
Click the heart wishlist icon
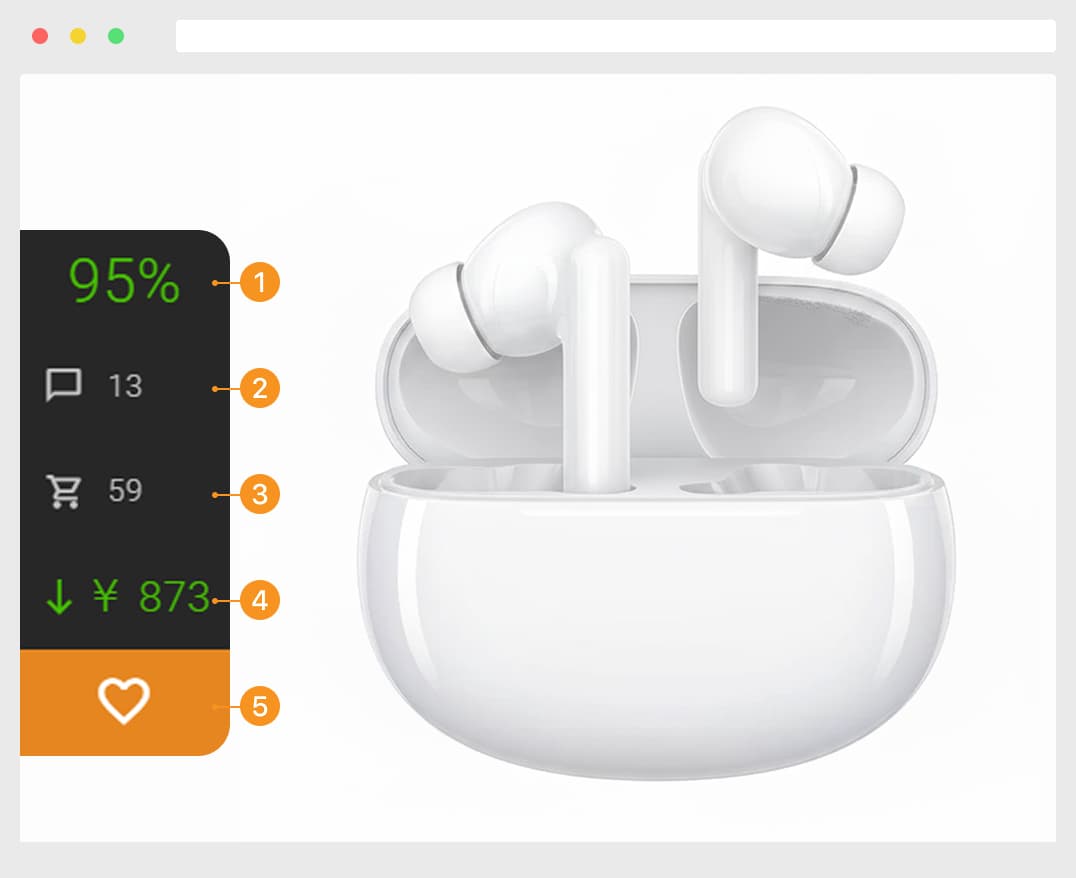coord(124,701)
